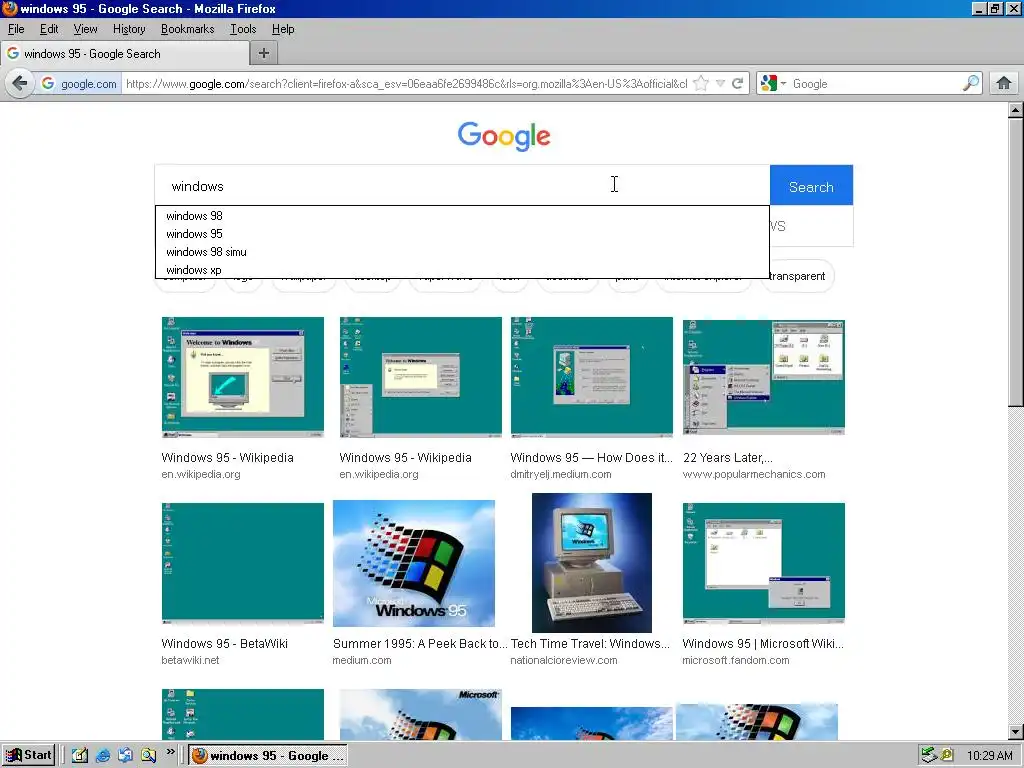The image size is (1024, 768).
Task: Launch Internet Explorer from quick launch
Action: (103, 756)
